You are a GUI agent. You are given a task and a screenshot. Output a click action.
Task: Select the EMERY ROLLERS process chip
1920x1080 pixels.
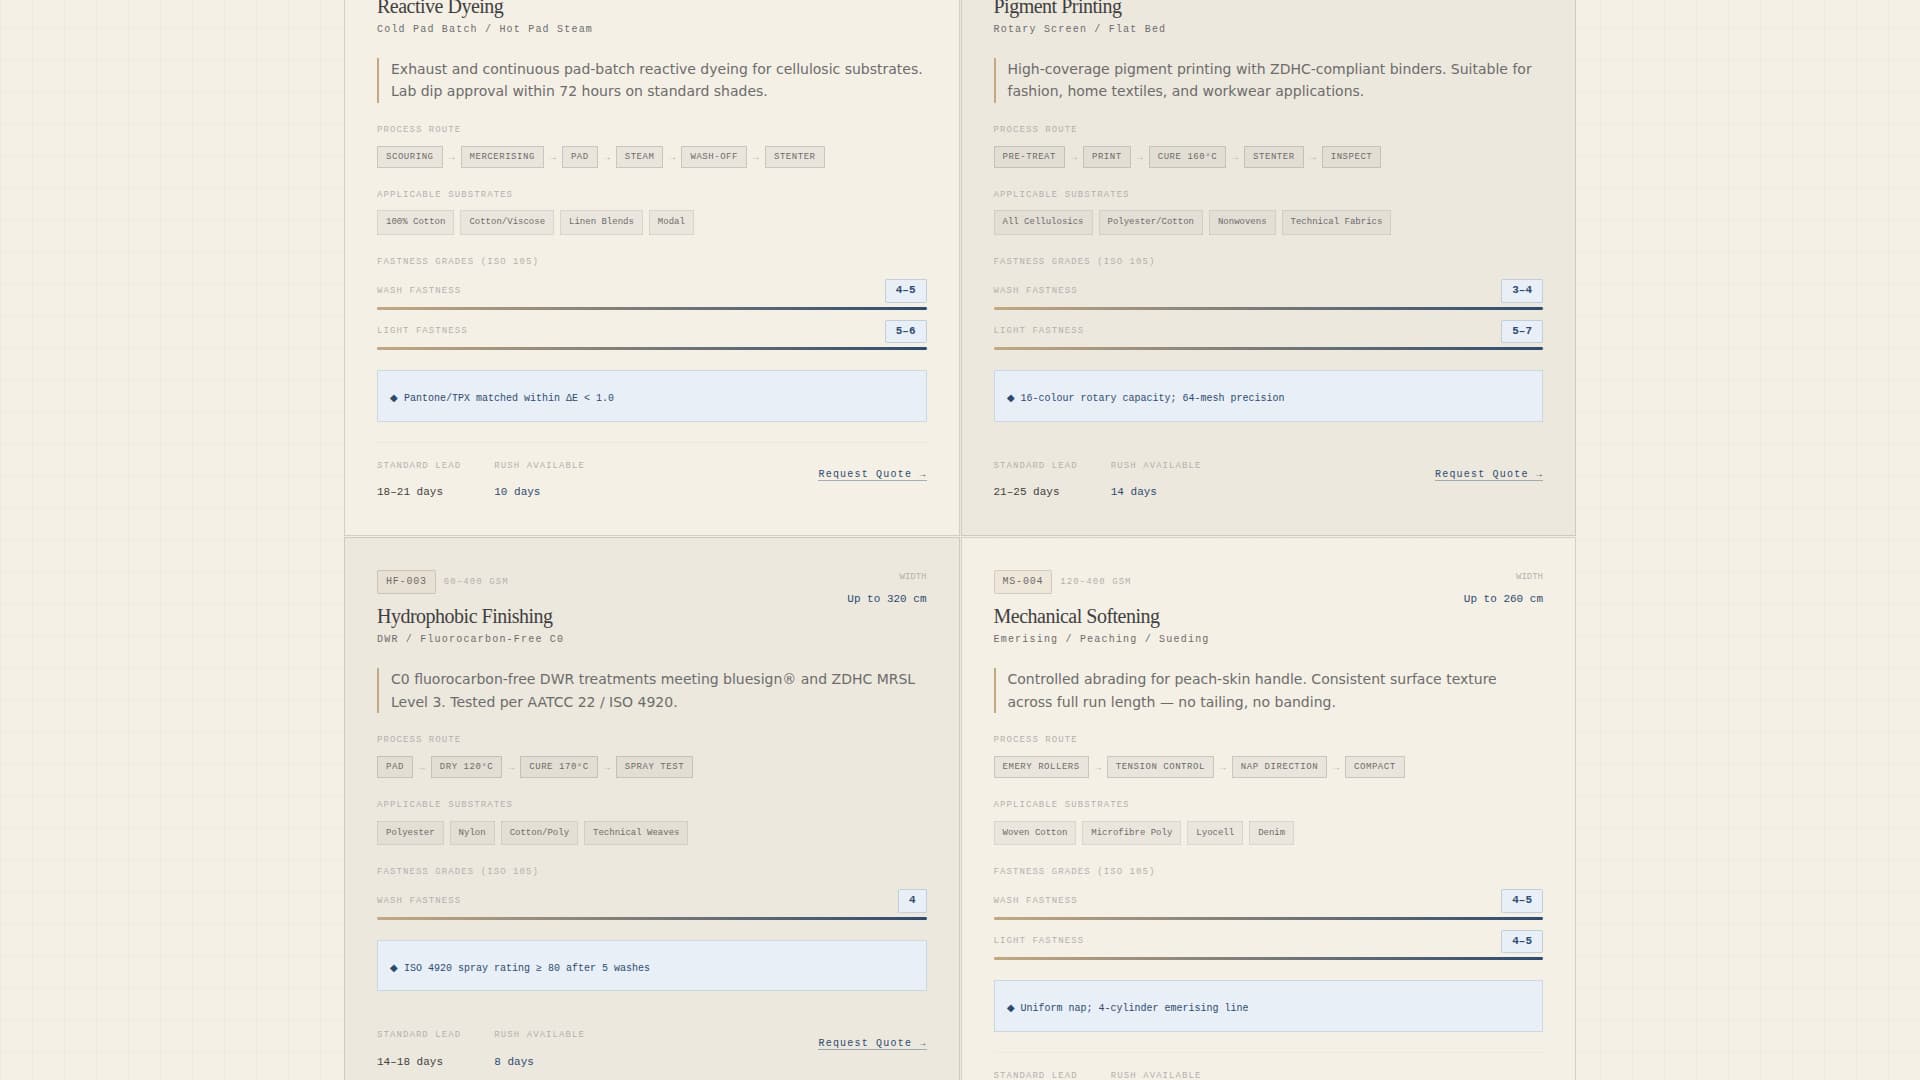[x=1040, y=767]
